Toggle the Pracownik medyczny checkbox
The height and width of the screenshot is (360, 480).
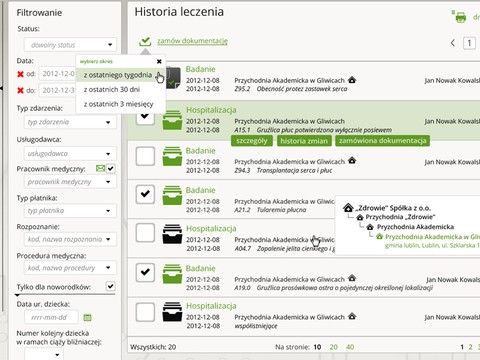click(x=111, y=169)
